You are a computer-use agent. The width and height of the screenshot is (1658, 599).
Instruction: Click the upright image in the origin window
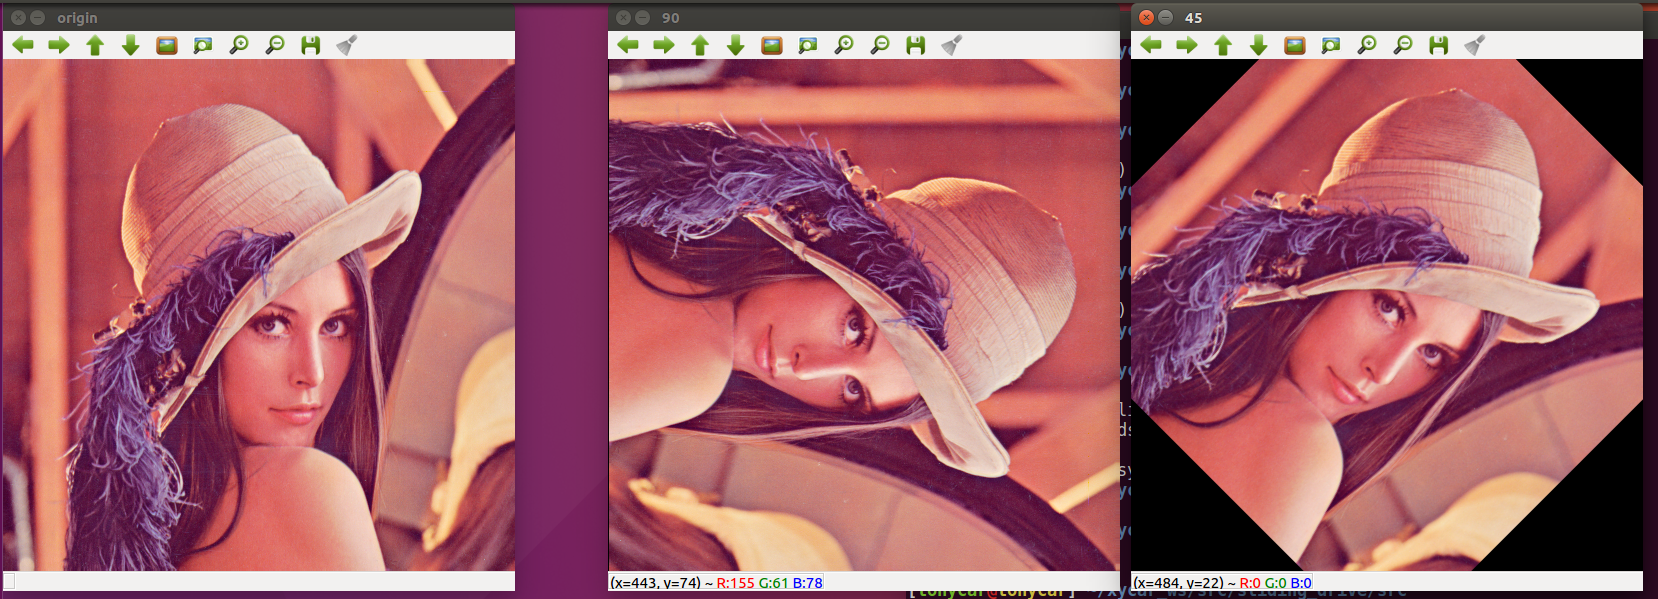point(259,315)
